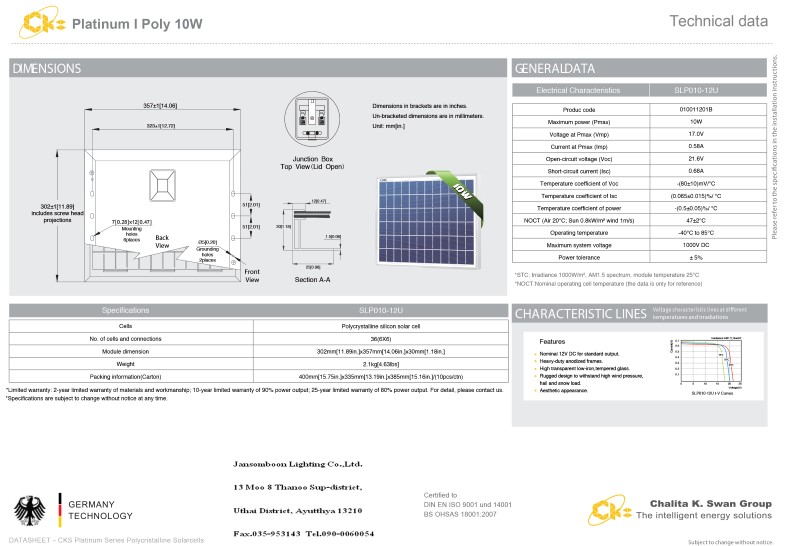The height and width of the screenshot is (546, 791).
Task: Click 'Voltage at Pmax (Vmp)' label
Action: coord(579,135)
